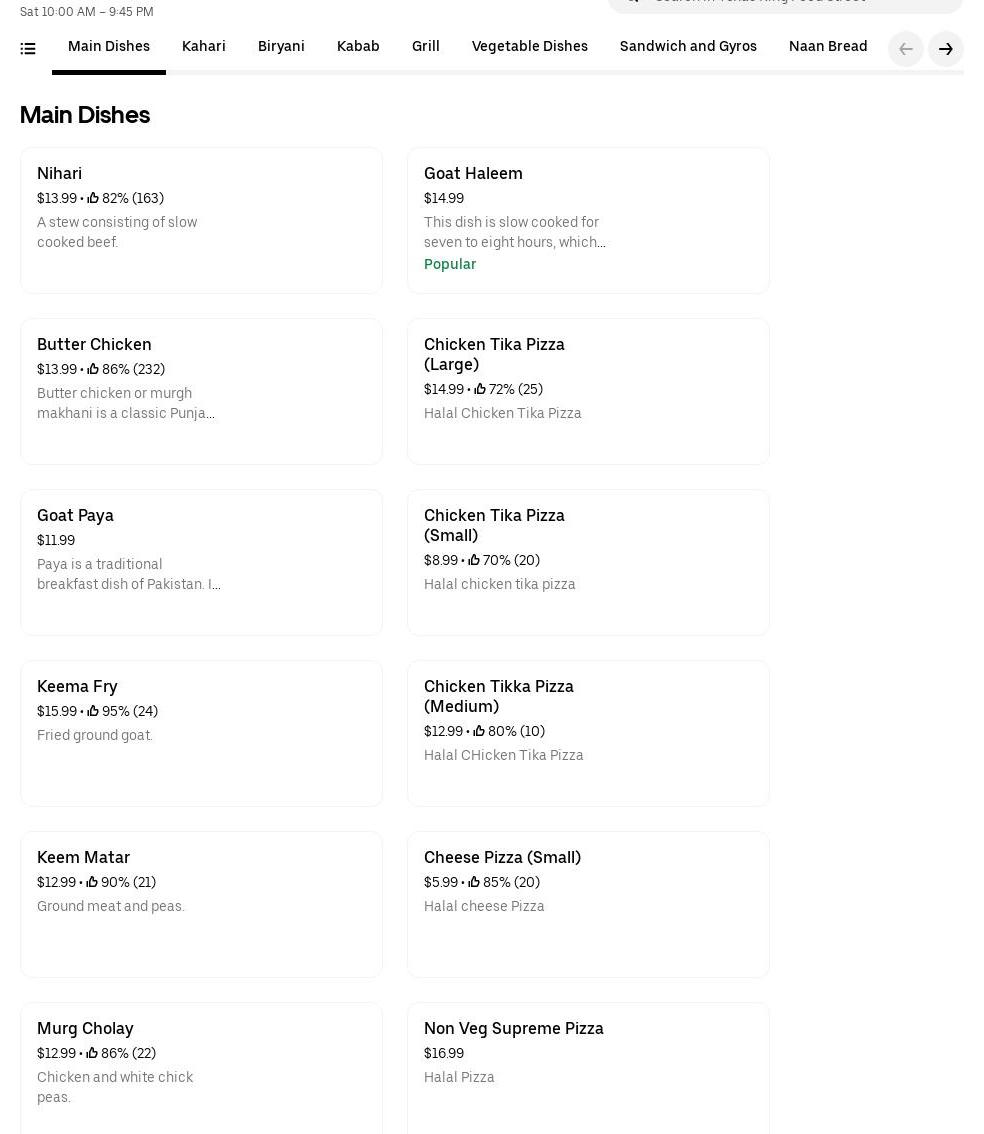Click the thumbs-up icon on Keema Fry

[93, 711]
